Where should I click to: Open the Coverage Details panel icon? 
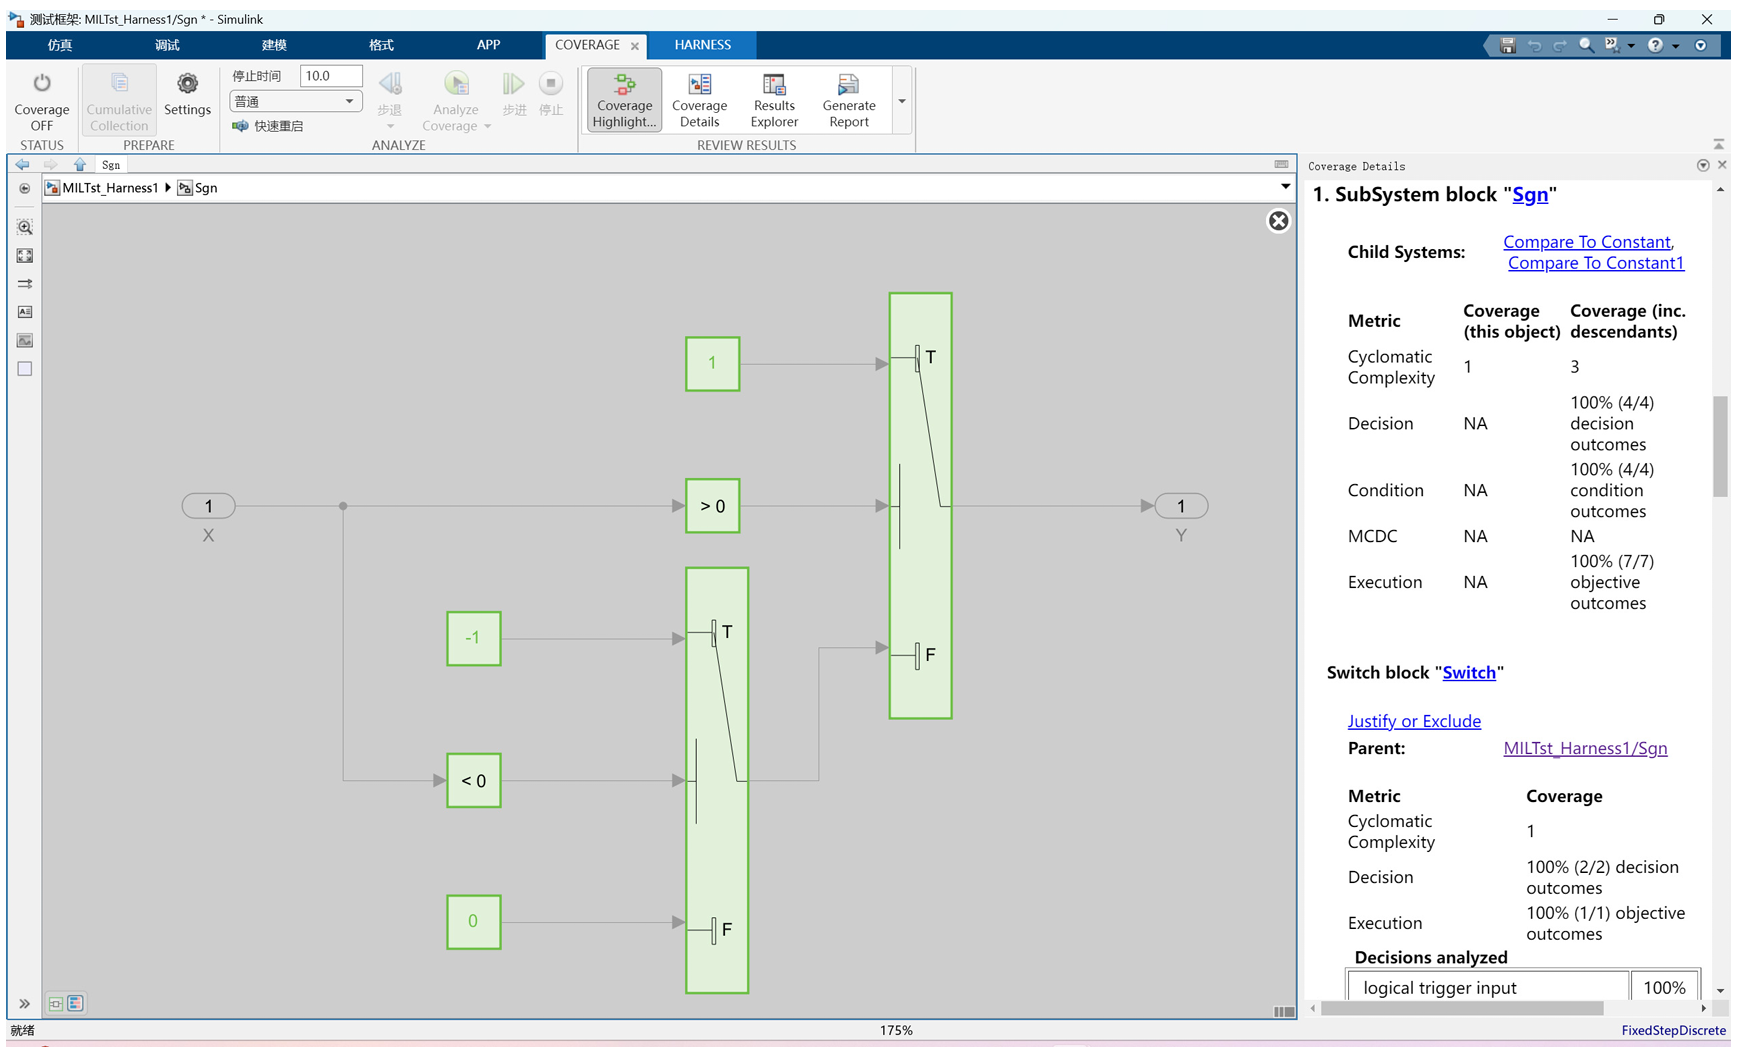click(699, 99)
